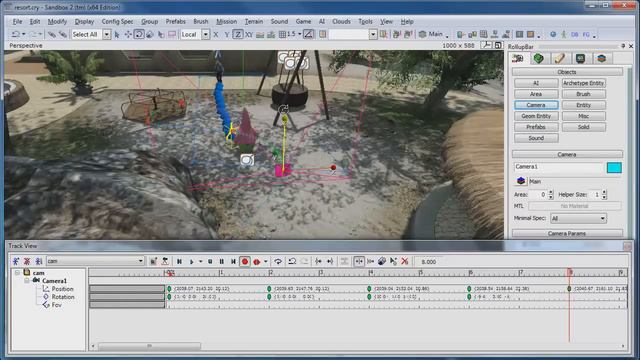Screen dimensions: 640x360
Task: Open the Minimal Spec All dropdown
Action: click(578, 218)
